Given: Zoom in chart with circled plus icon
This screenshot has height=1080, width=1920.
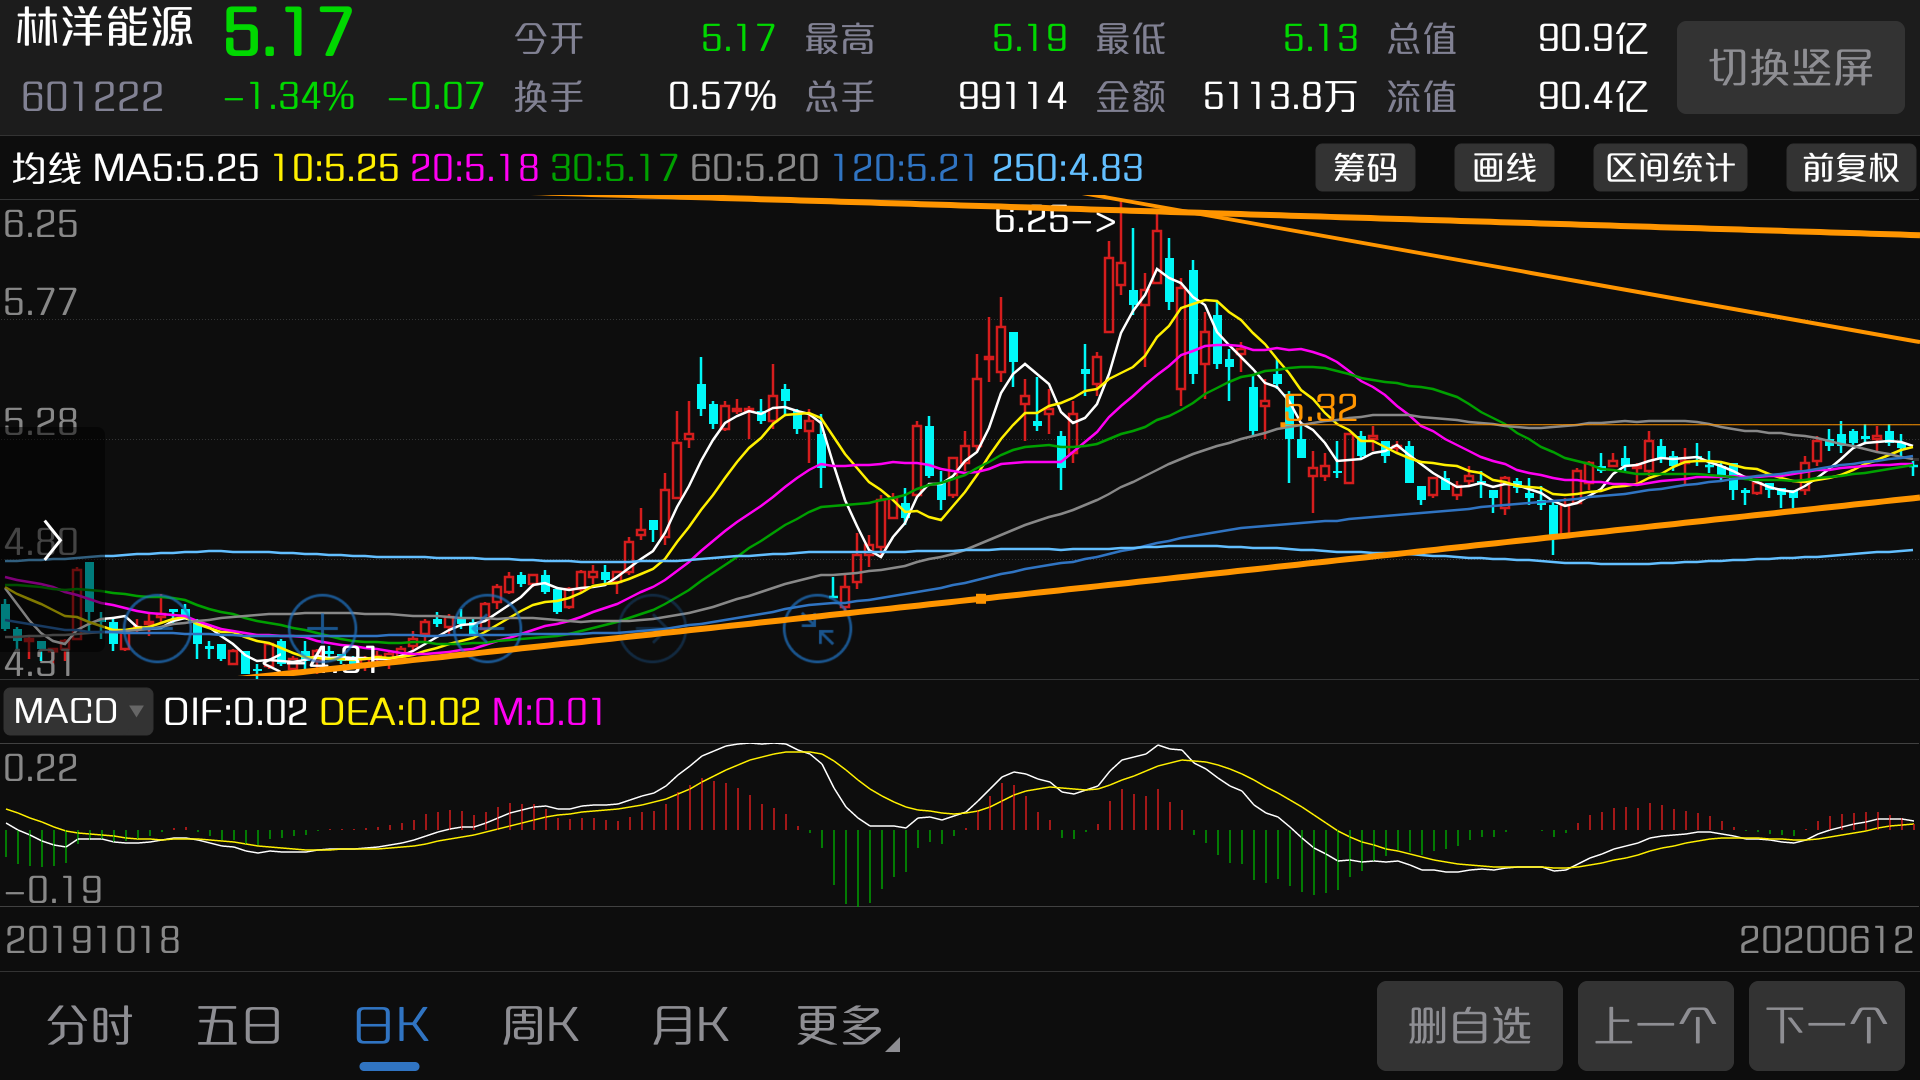Looking at the screenshot, I should (322, 628).
